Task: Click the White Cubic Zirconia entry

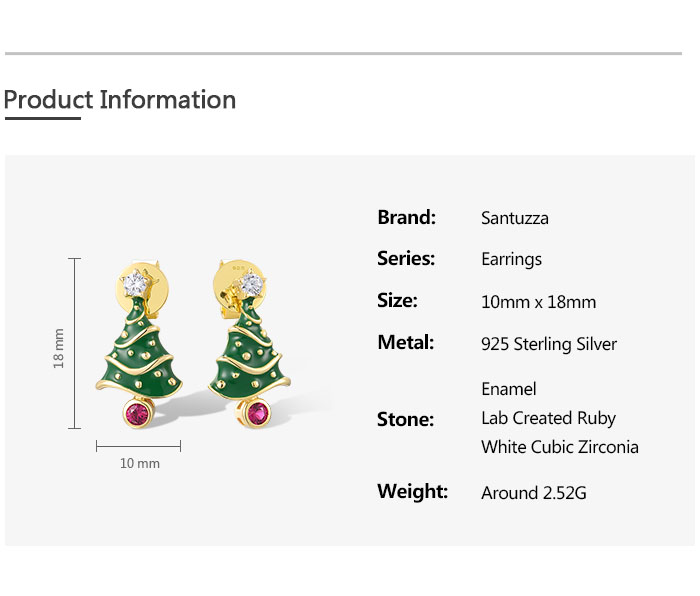Action: 559,447
